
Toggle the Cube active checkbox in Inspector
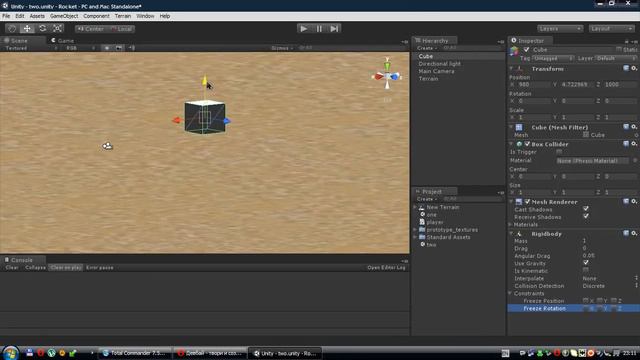(x=527, y=50)
